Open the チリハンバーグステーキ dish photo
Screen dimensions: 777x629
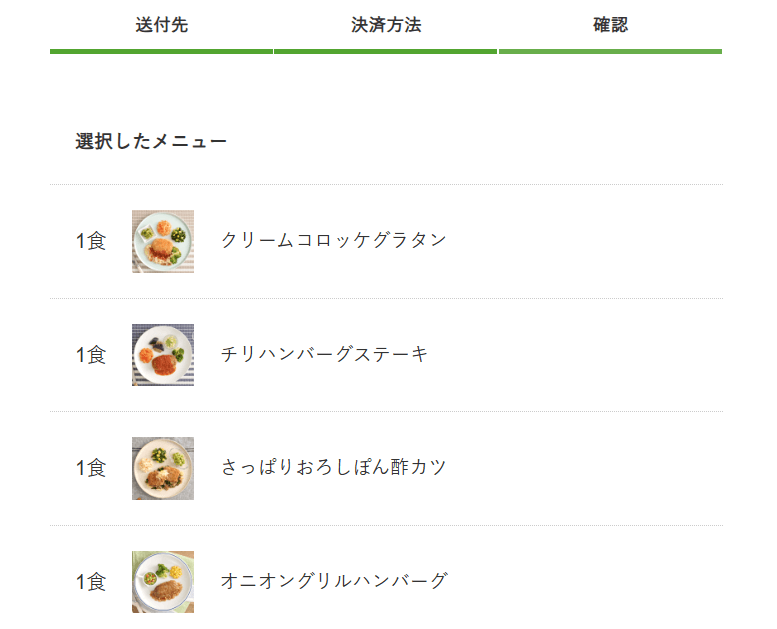pos(163,355)
